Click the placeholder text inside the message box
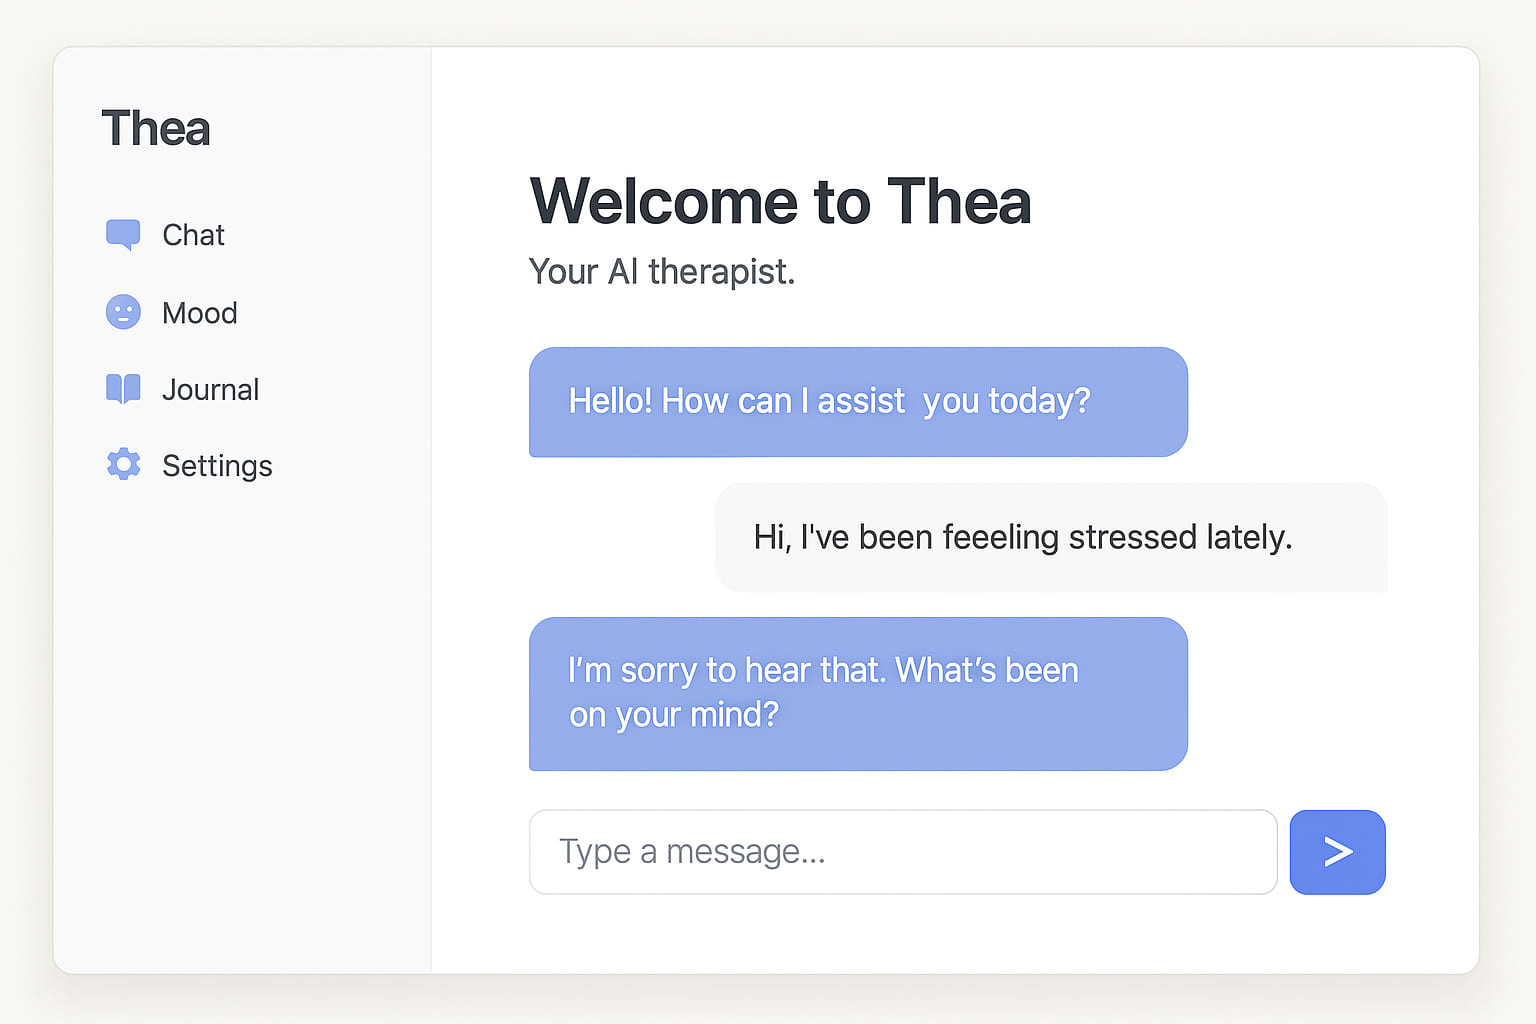1536x1024 pixels. [693, 852]
